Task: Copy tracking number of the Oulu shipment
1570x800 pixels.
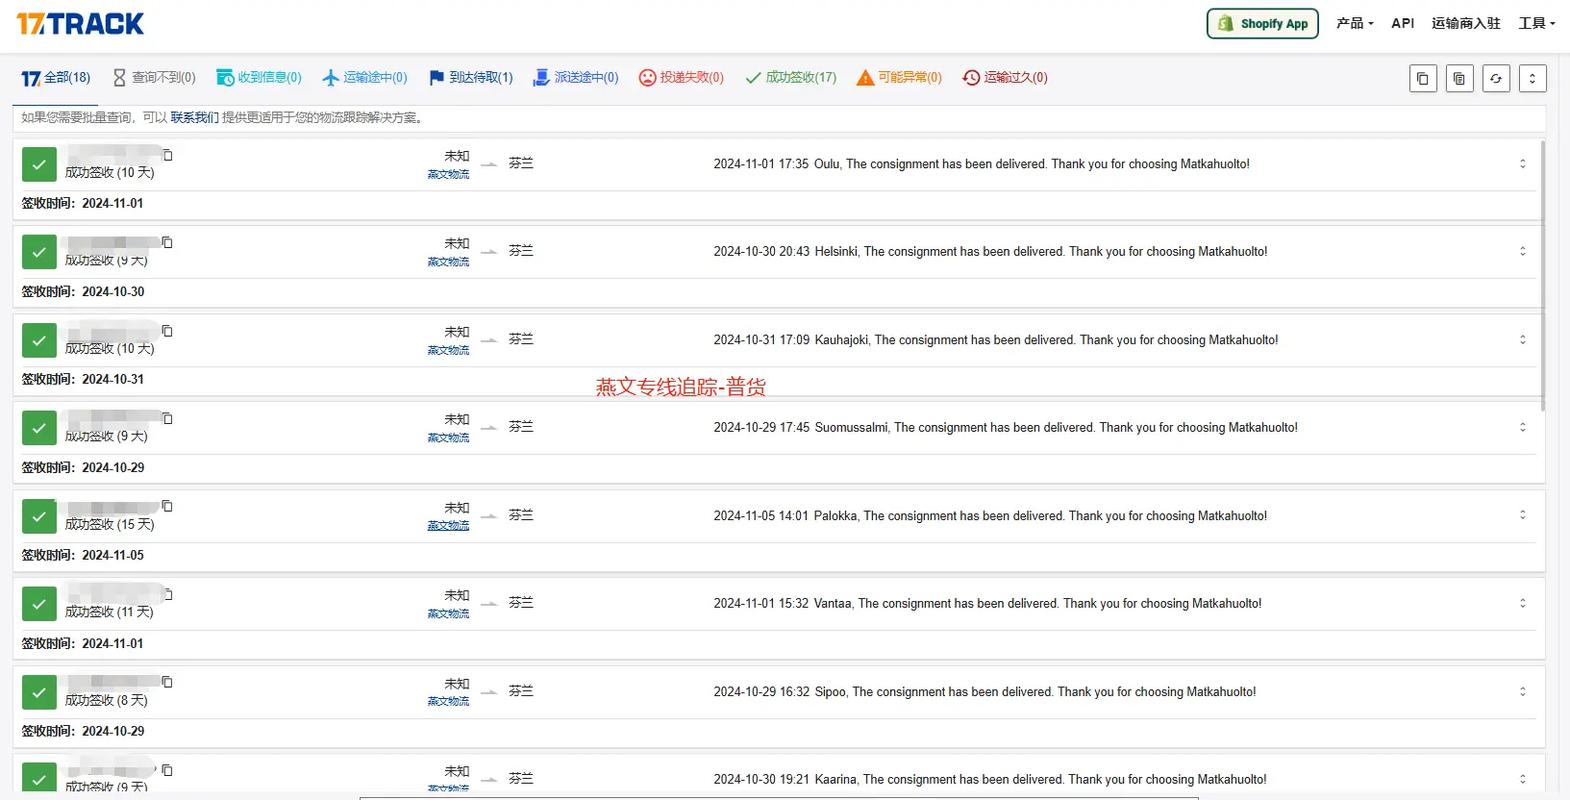Action: (168, 155)
